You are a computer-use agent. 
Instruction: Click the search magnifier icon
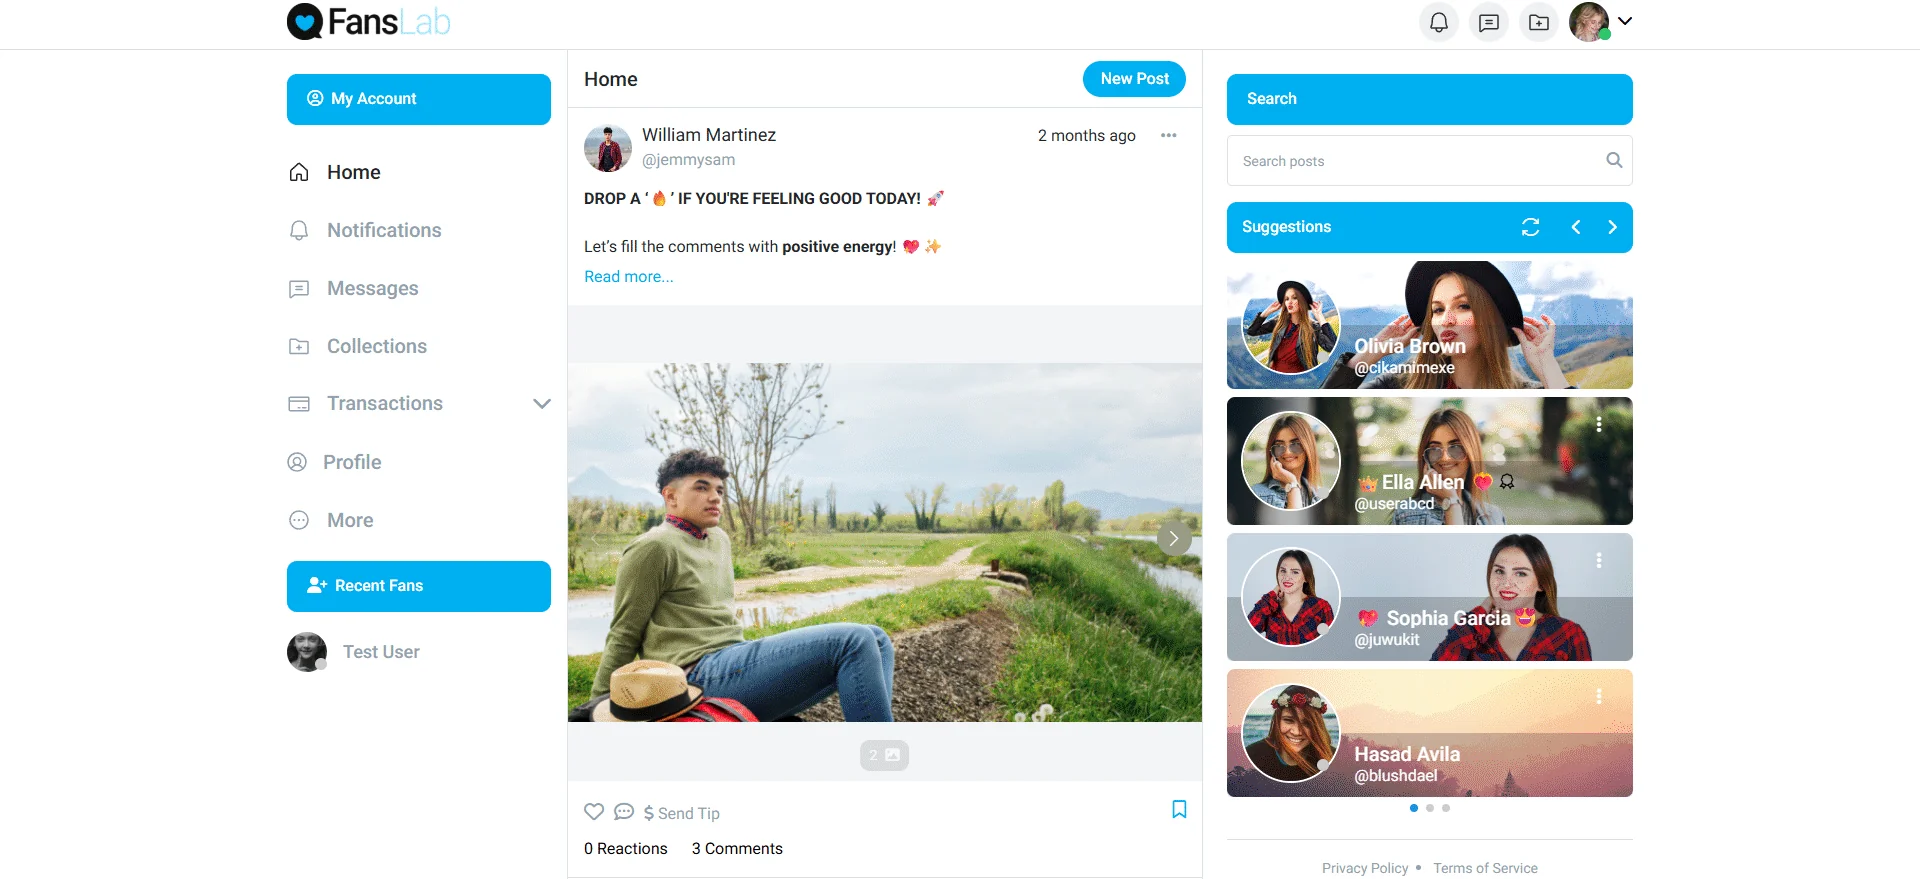[x=1613, y=160]
